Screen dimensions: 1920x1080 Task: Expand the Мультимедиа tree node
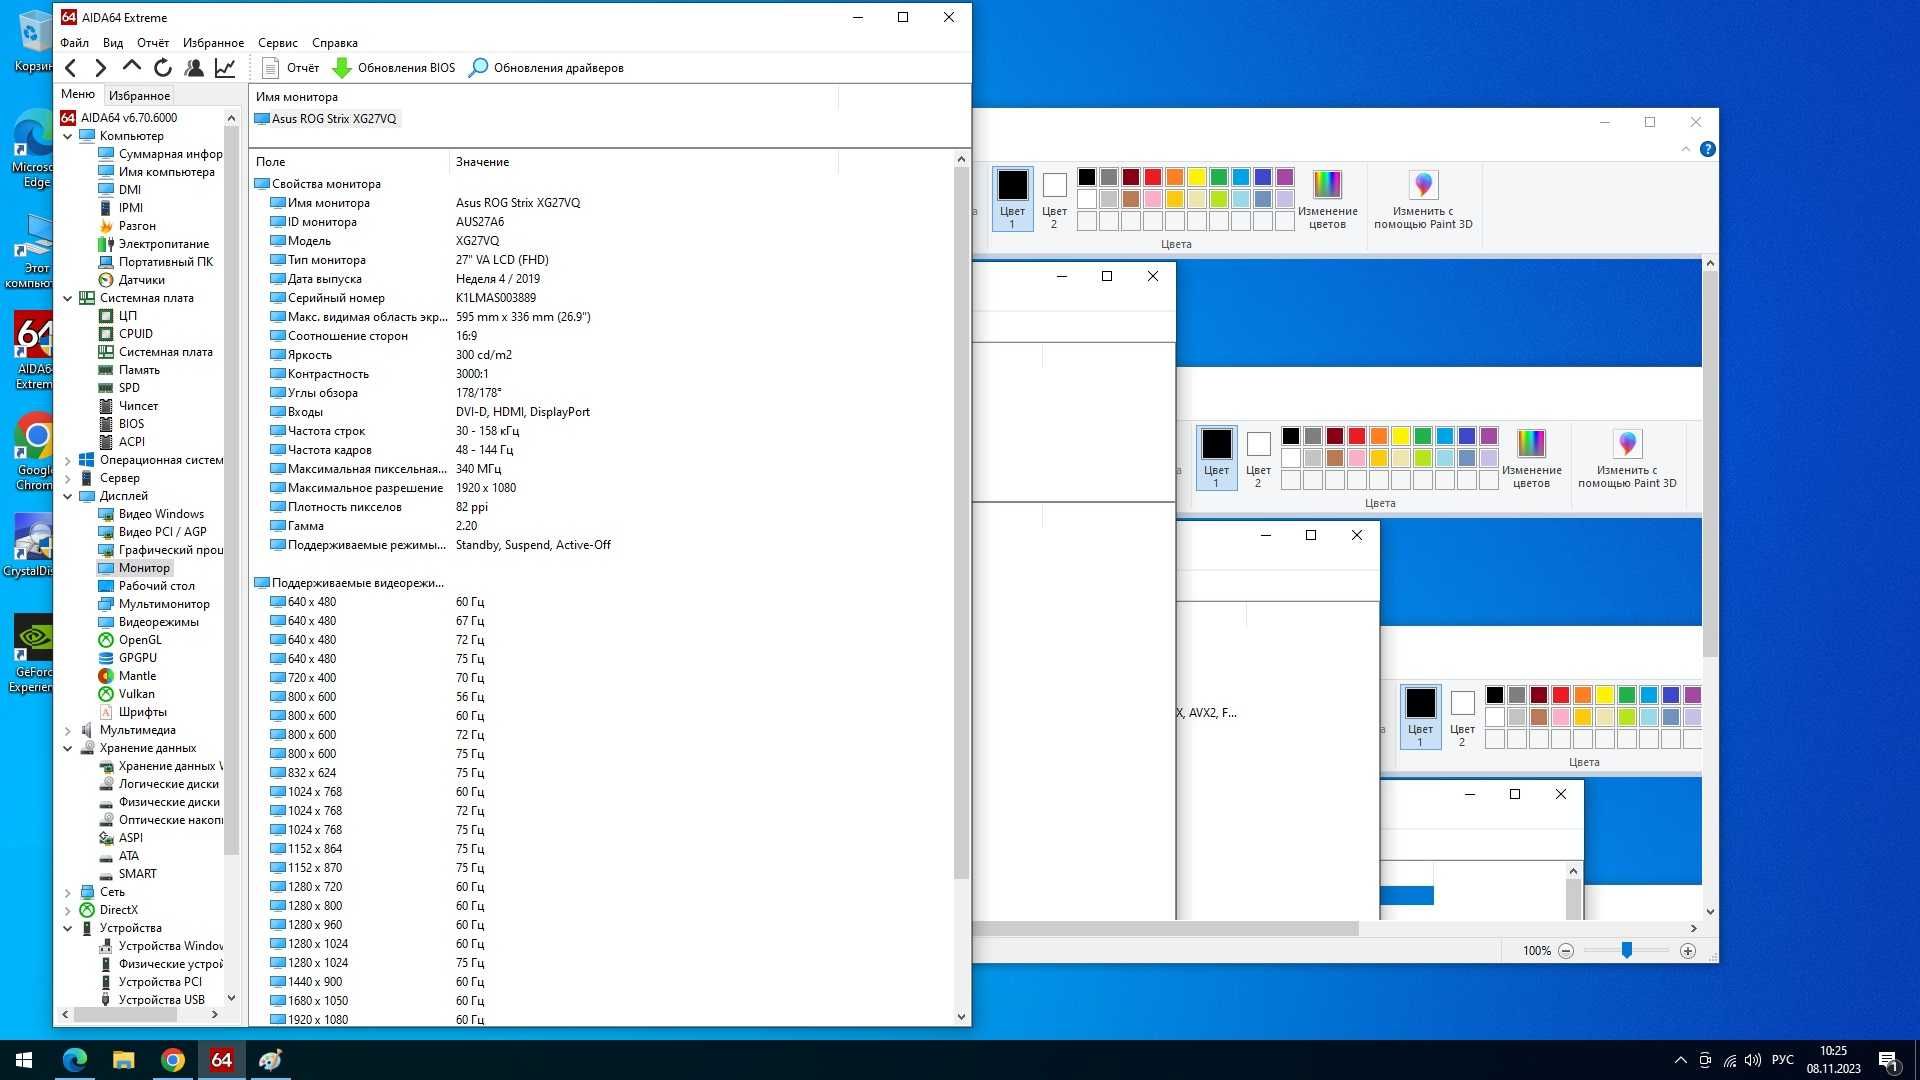point(68,730)
